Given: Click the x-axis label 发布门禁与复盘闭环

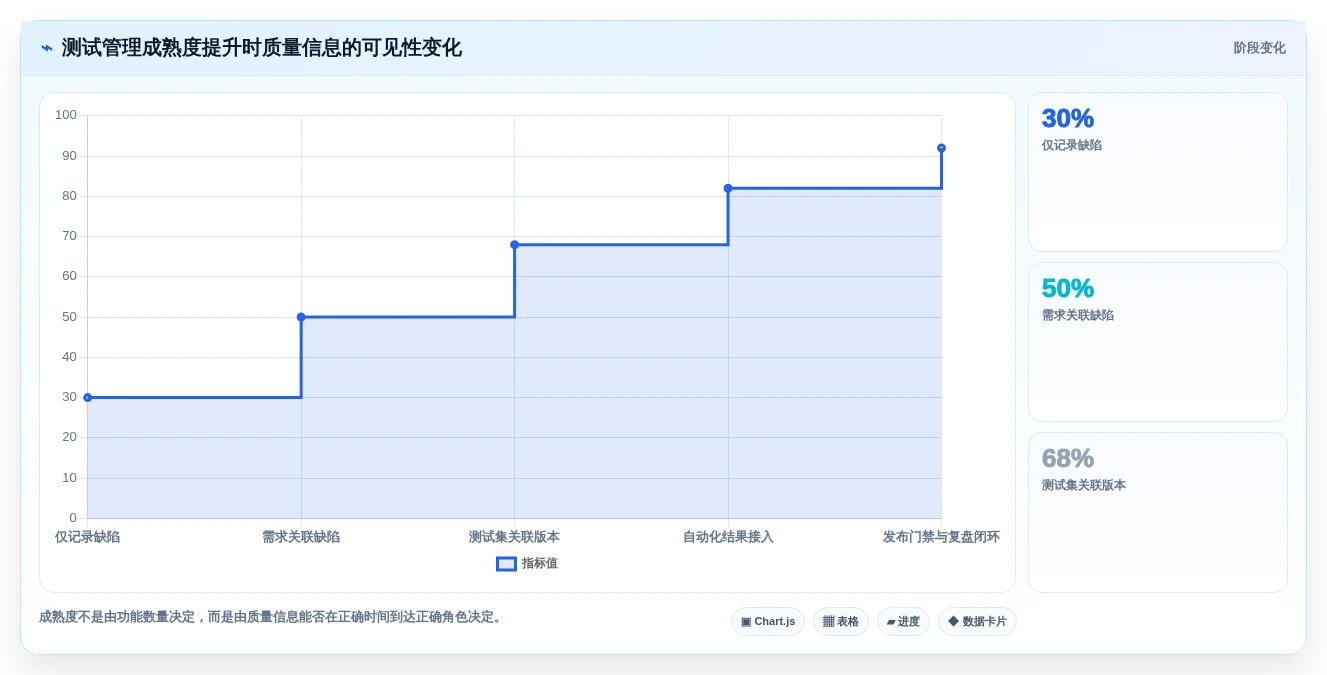Looking at the screenshot, I should click(941, 537).
